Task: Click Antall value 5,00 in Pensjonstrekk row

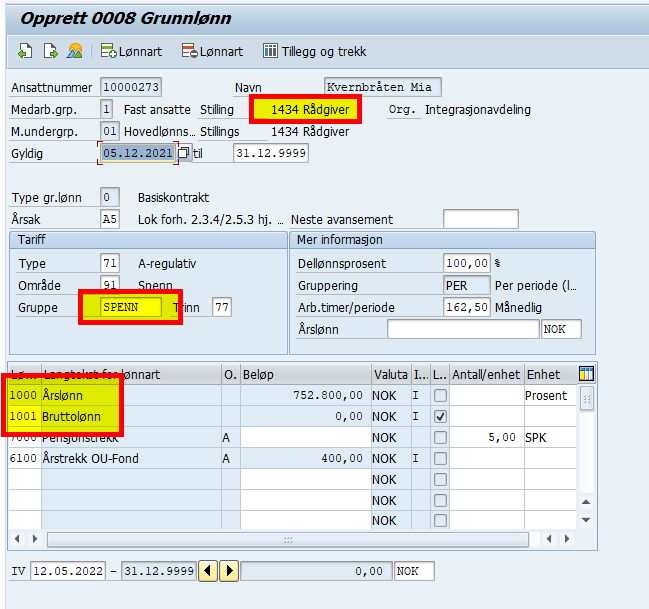Action: pos(487,438)
